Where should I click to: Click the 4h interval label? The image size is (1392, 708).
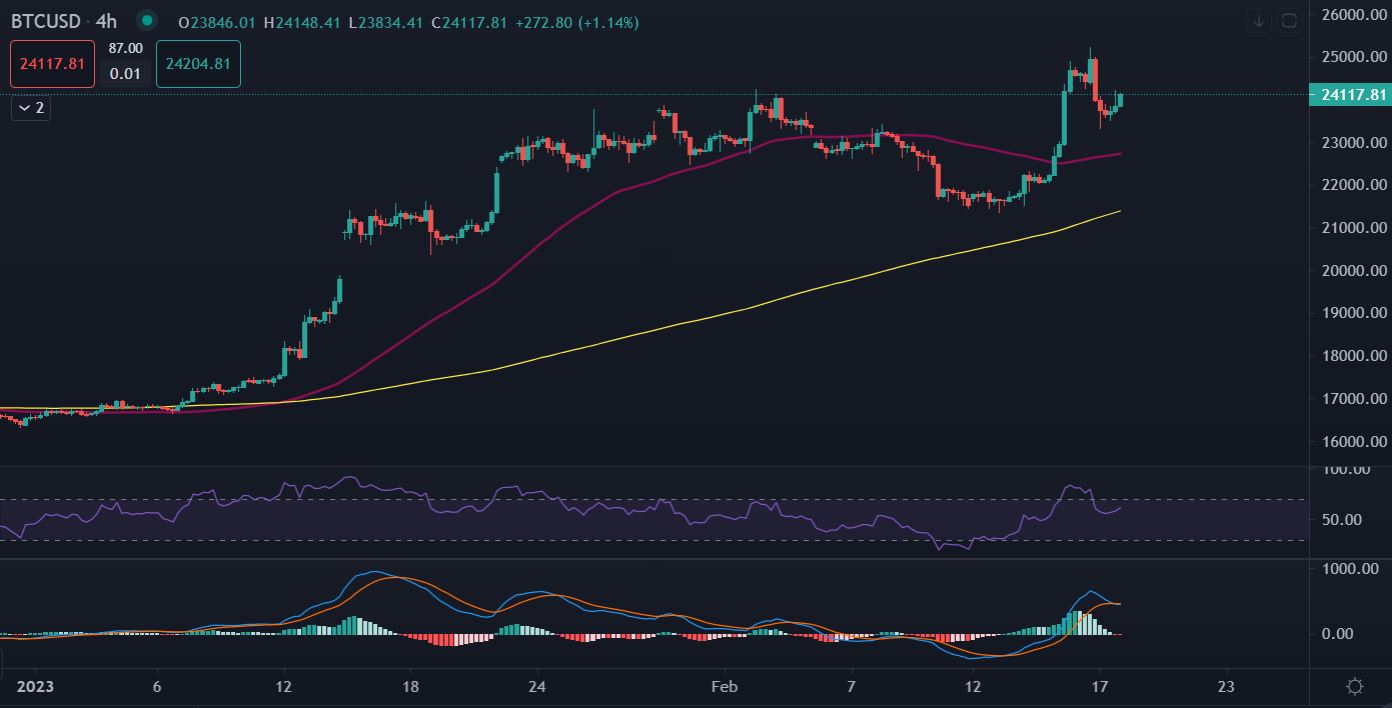point(106,21)
